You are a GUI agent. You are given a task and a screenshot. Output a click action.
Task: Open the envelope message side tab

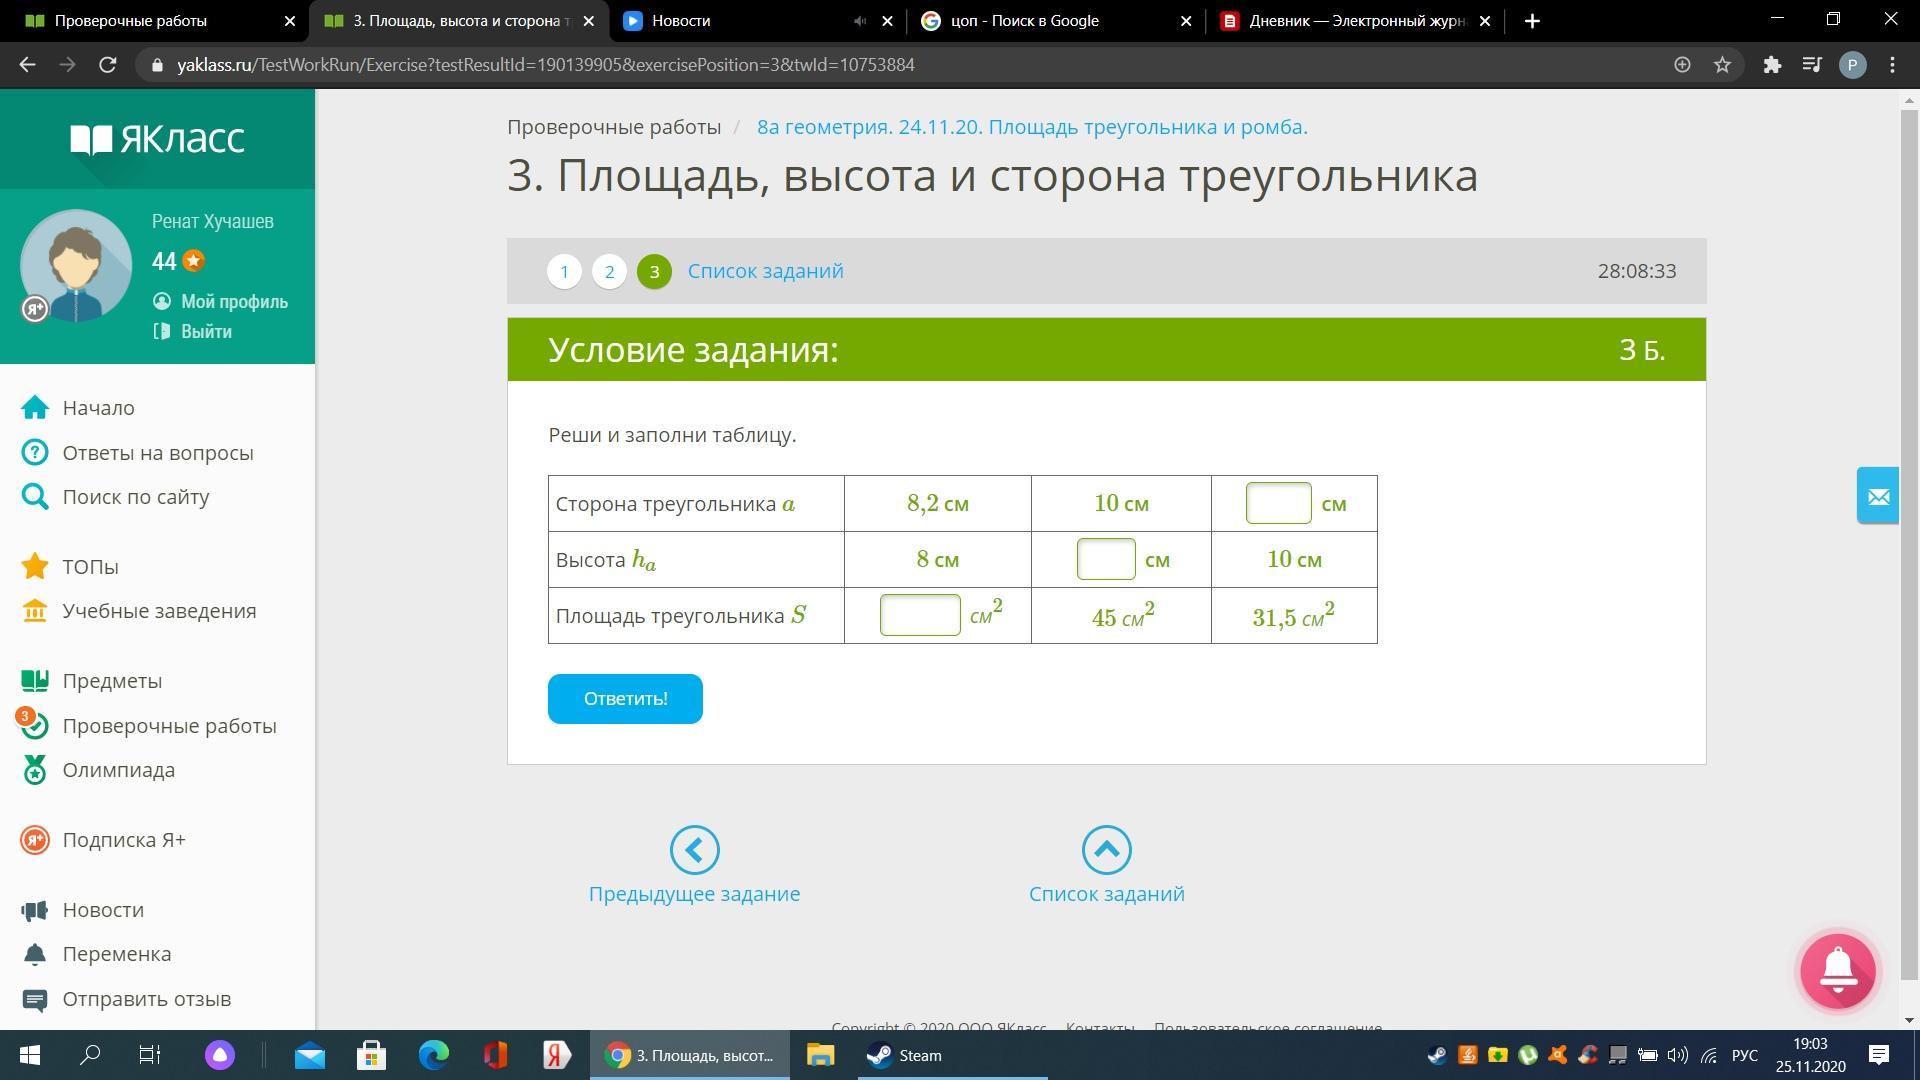pos(1878,495)
